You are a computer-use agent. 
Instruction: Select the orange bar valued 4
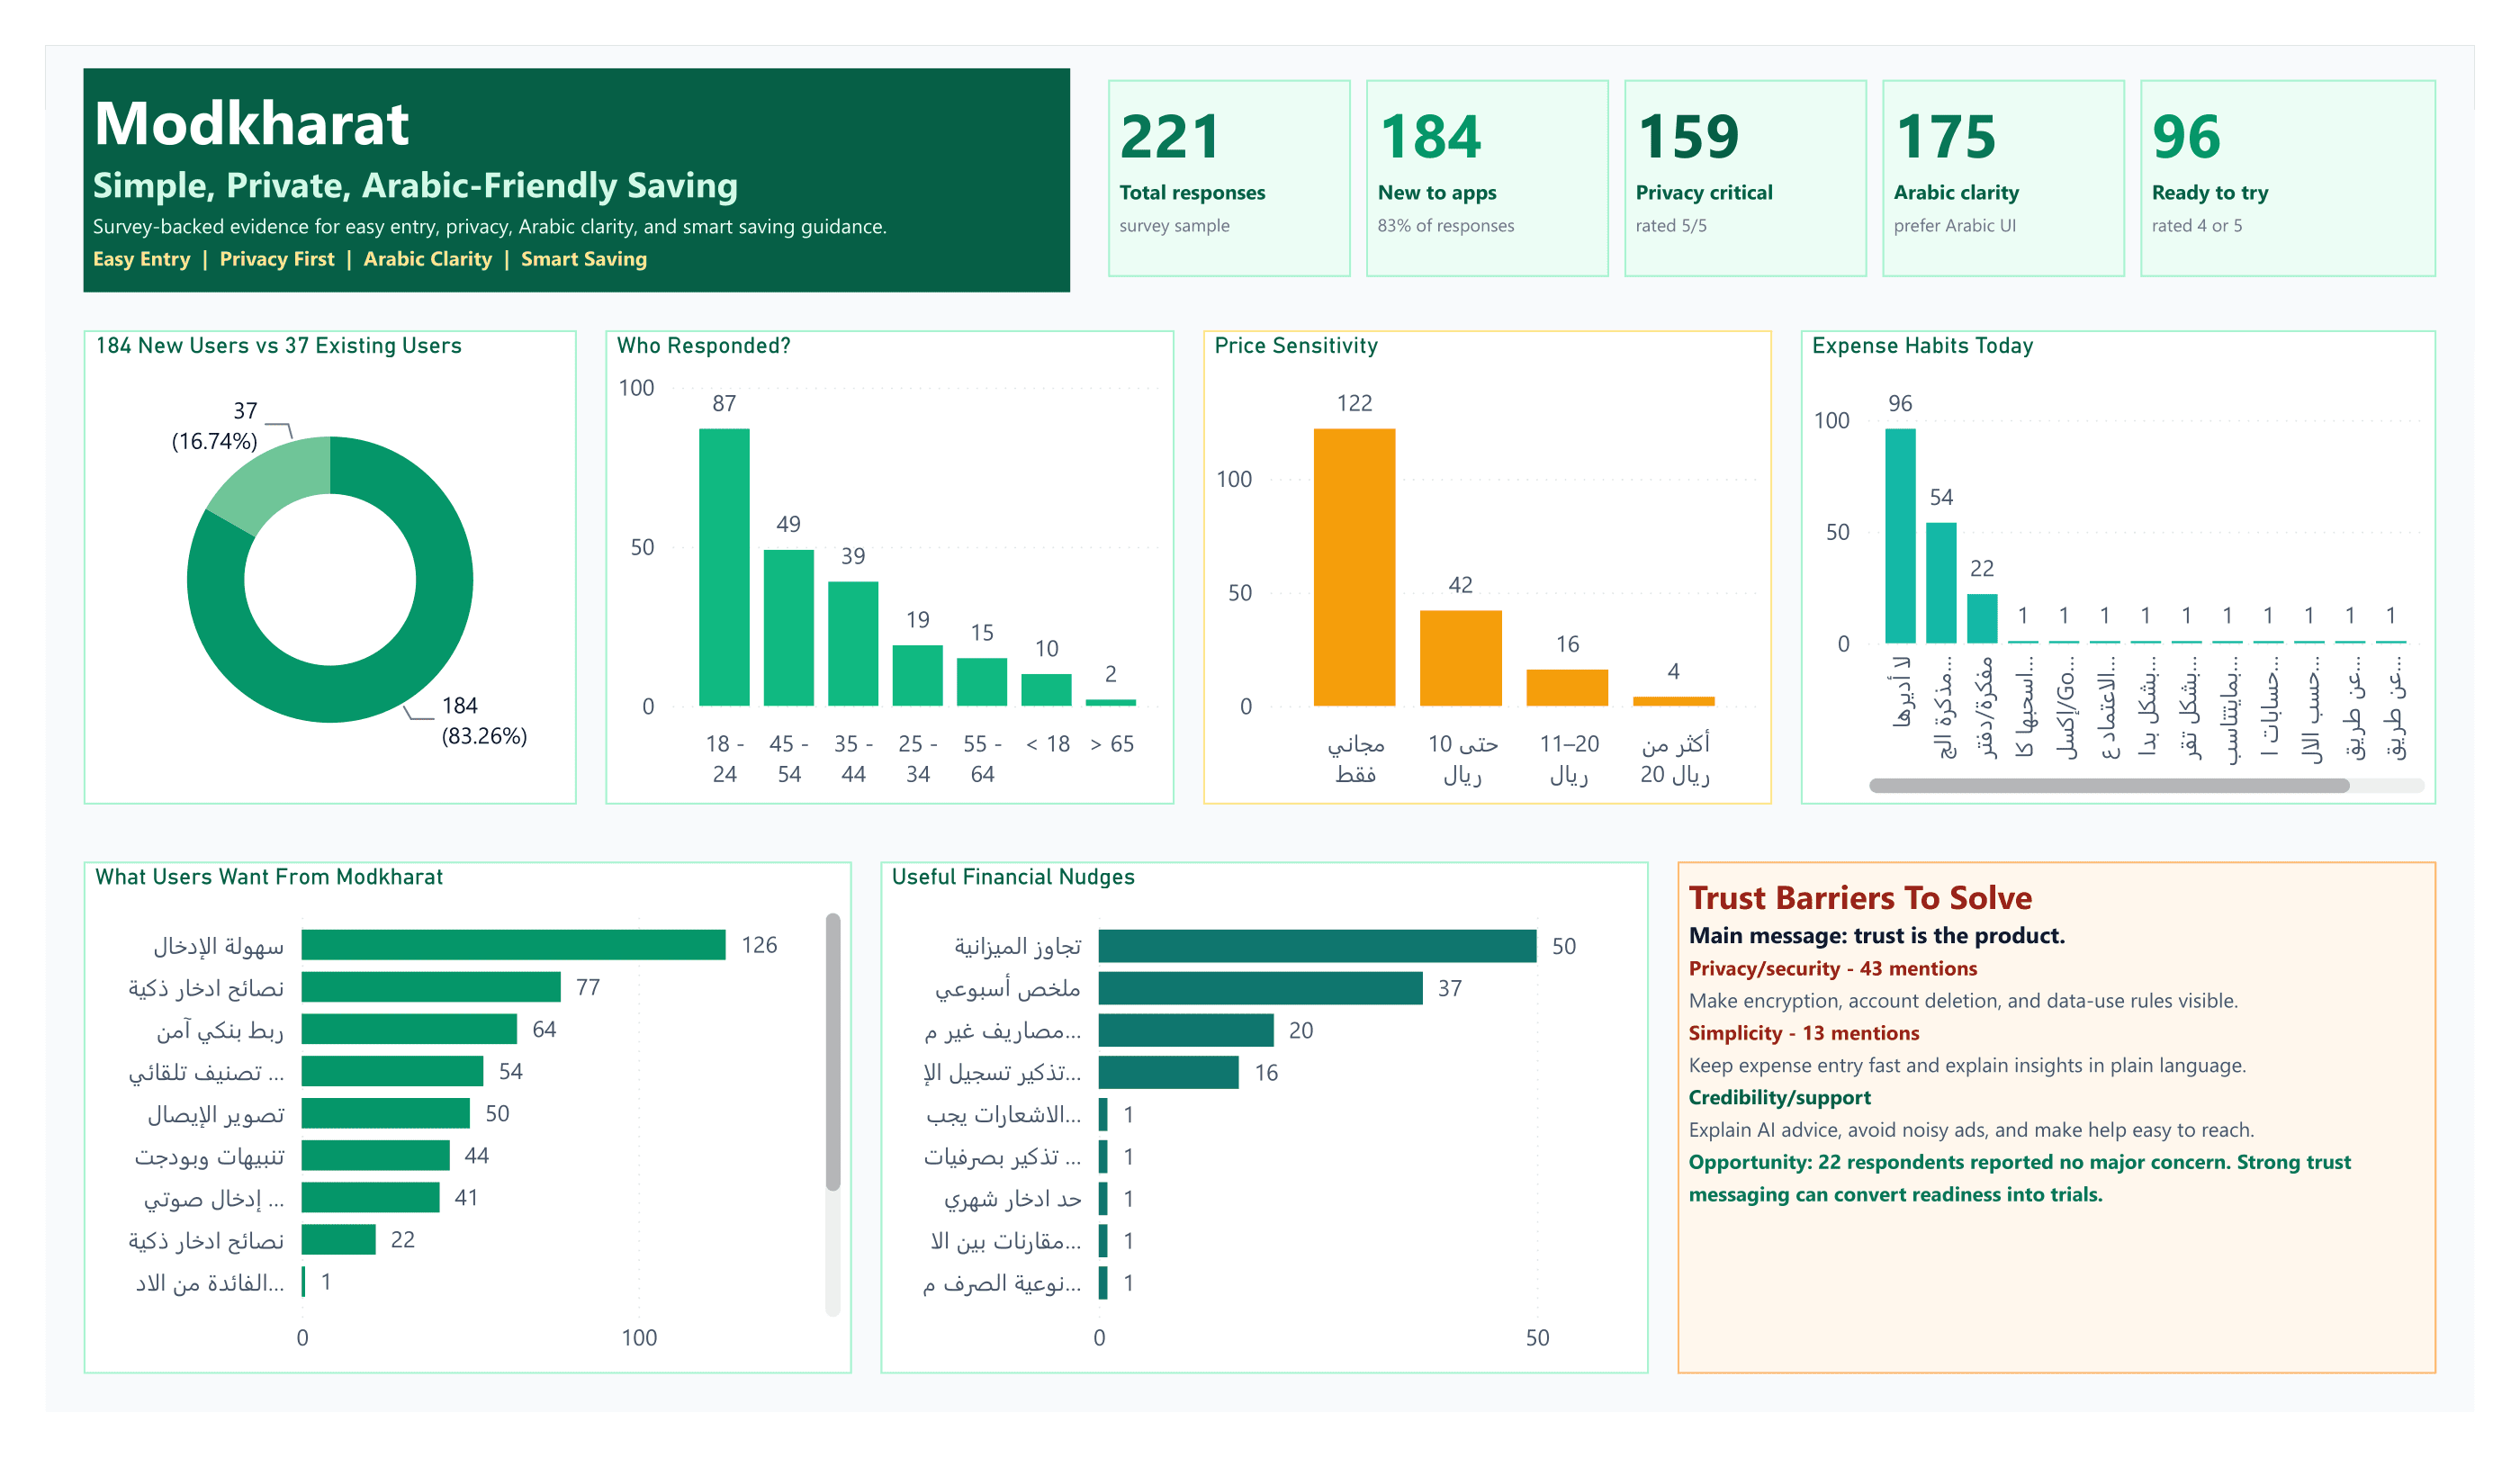pos(1674,702)
